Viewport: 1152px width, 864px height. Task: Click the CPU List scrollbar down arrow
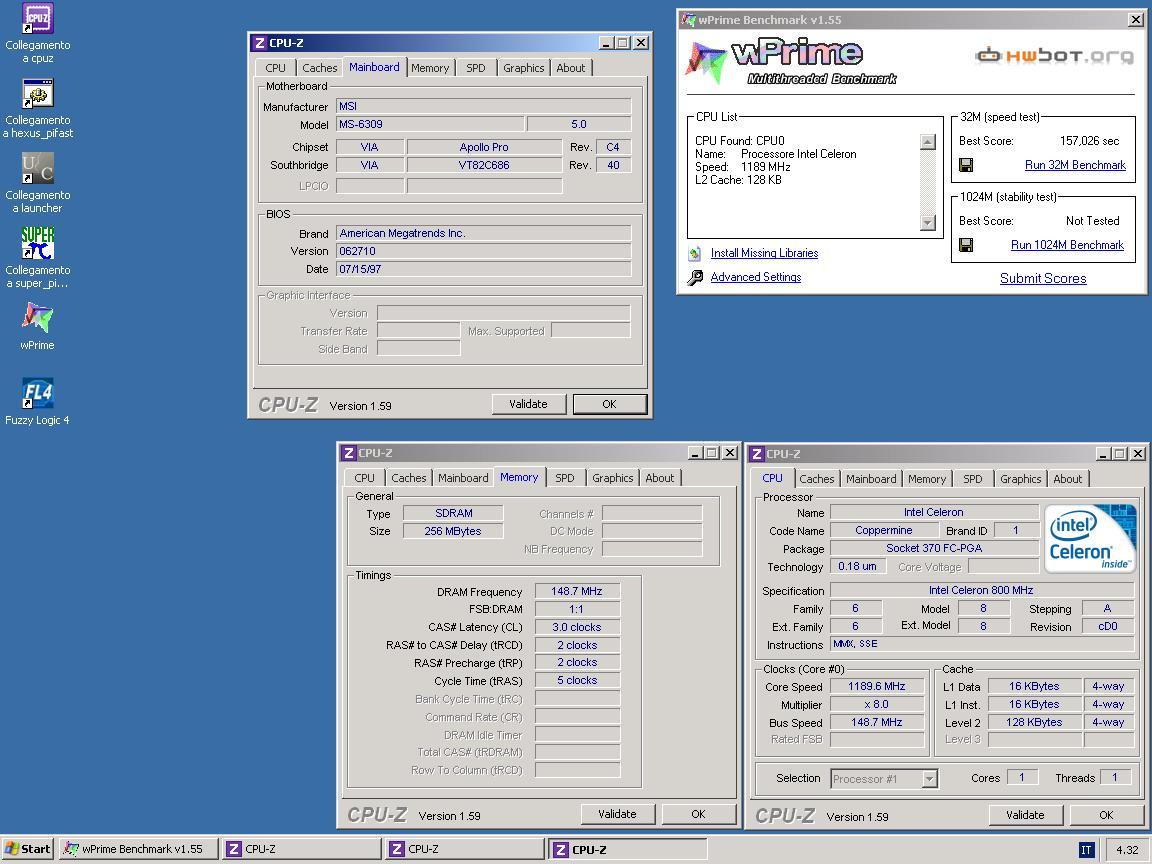[x=928, y=222]
